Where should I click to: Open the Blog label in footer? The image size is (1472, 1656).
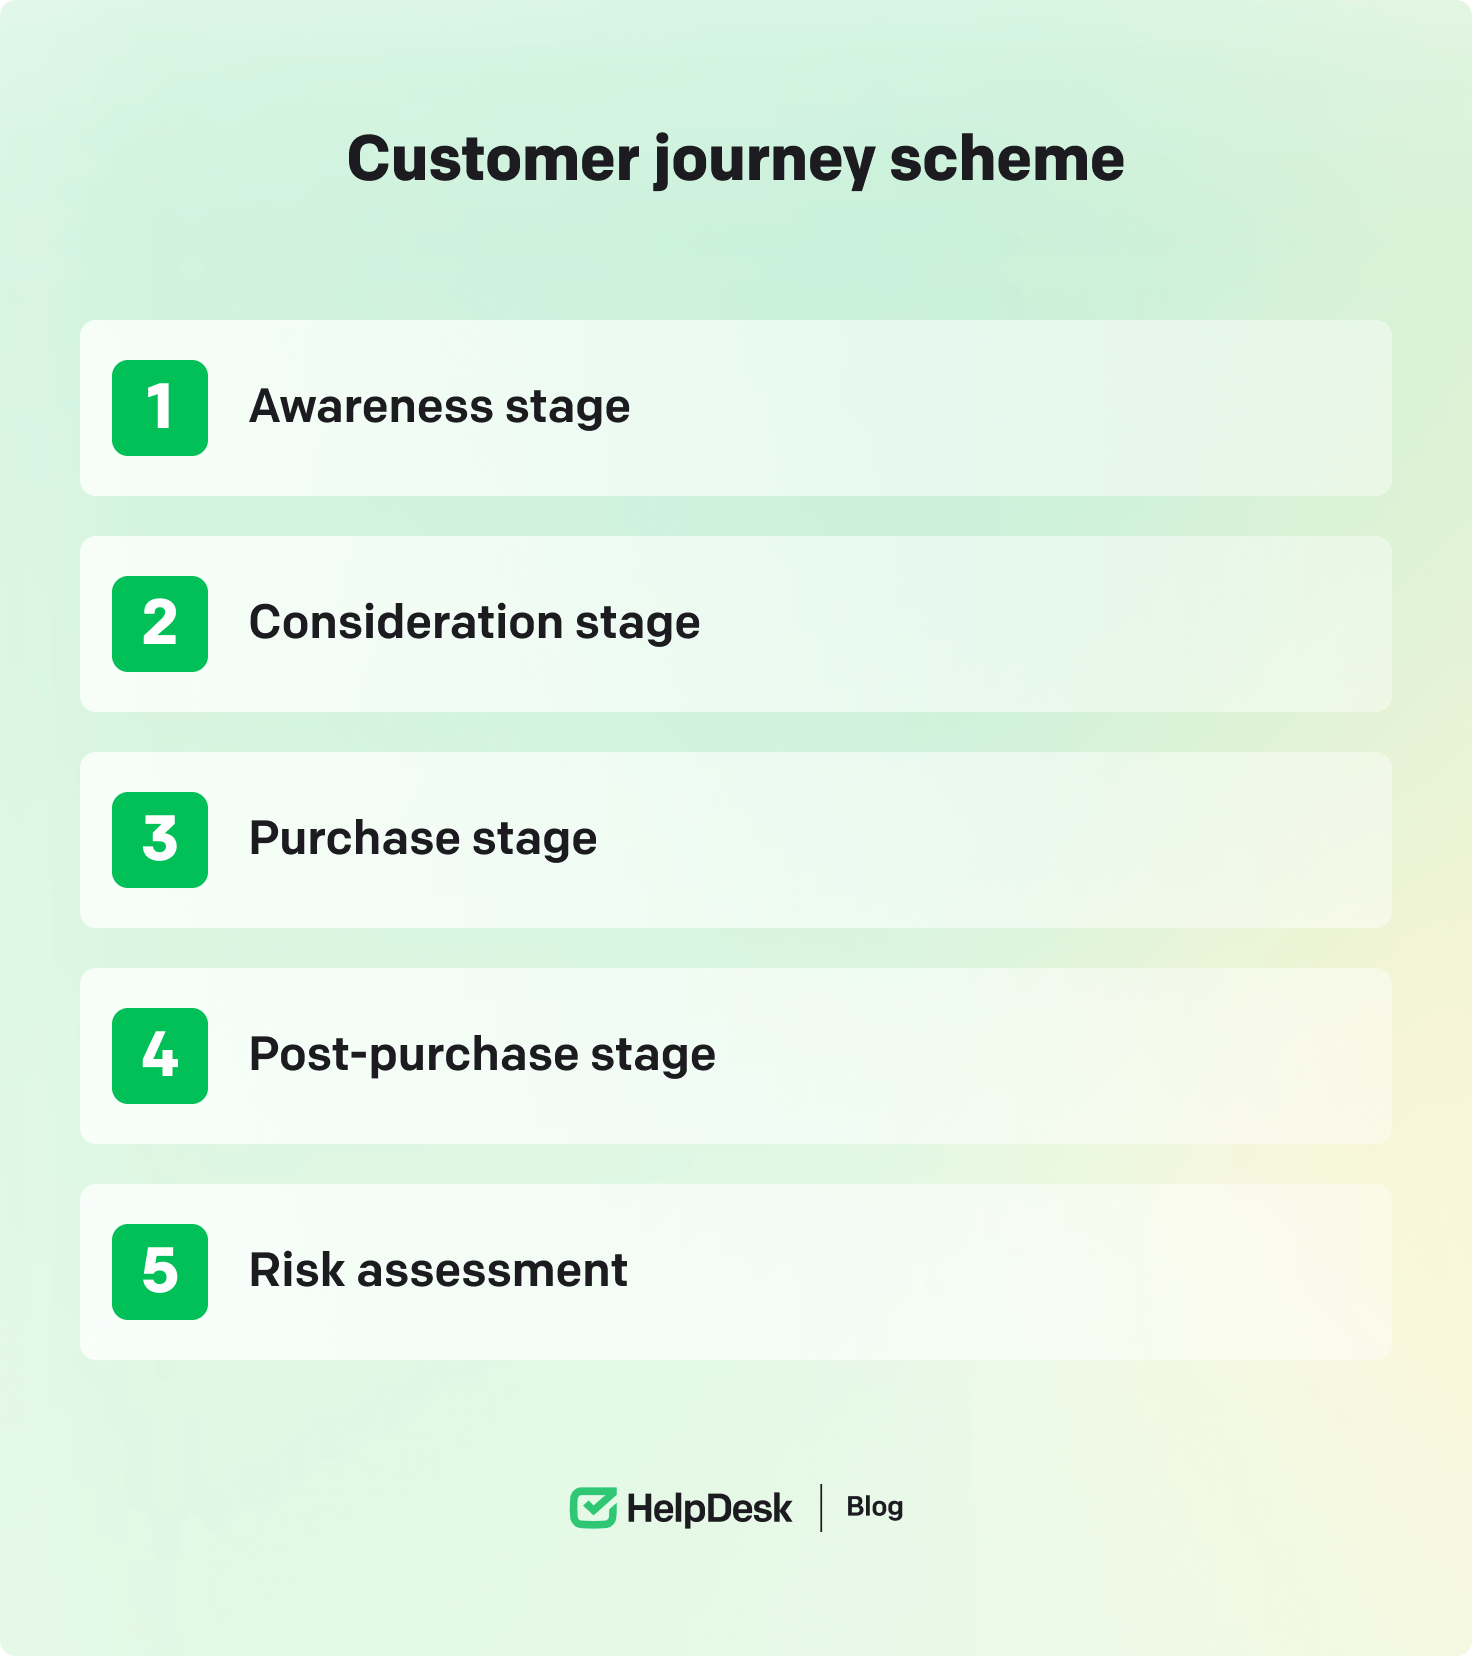pos(874,1507)
